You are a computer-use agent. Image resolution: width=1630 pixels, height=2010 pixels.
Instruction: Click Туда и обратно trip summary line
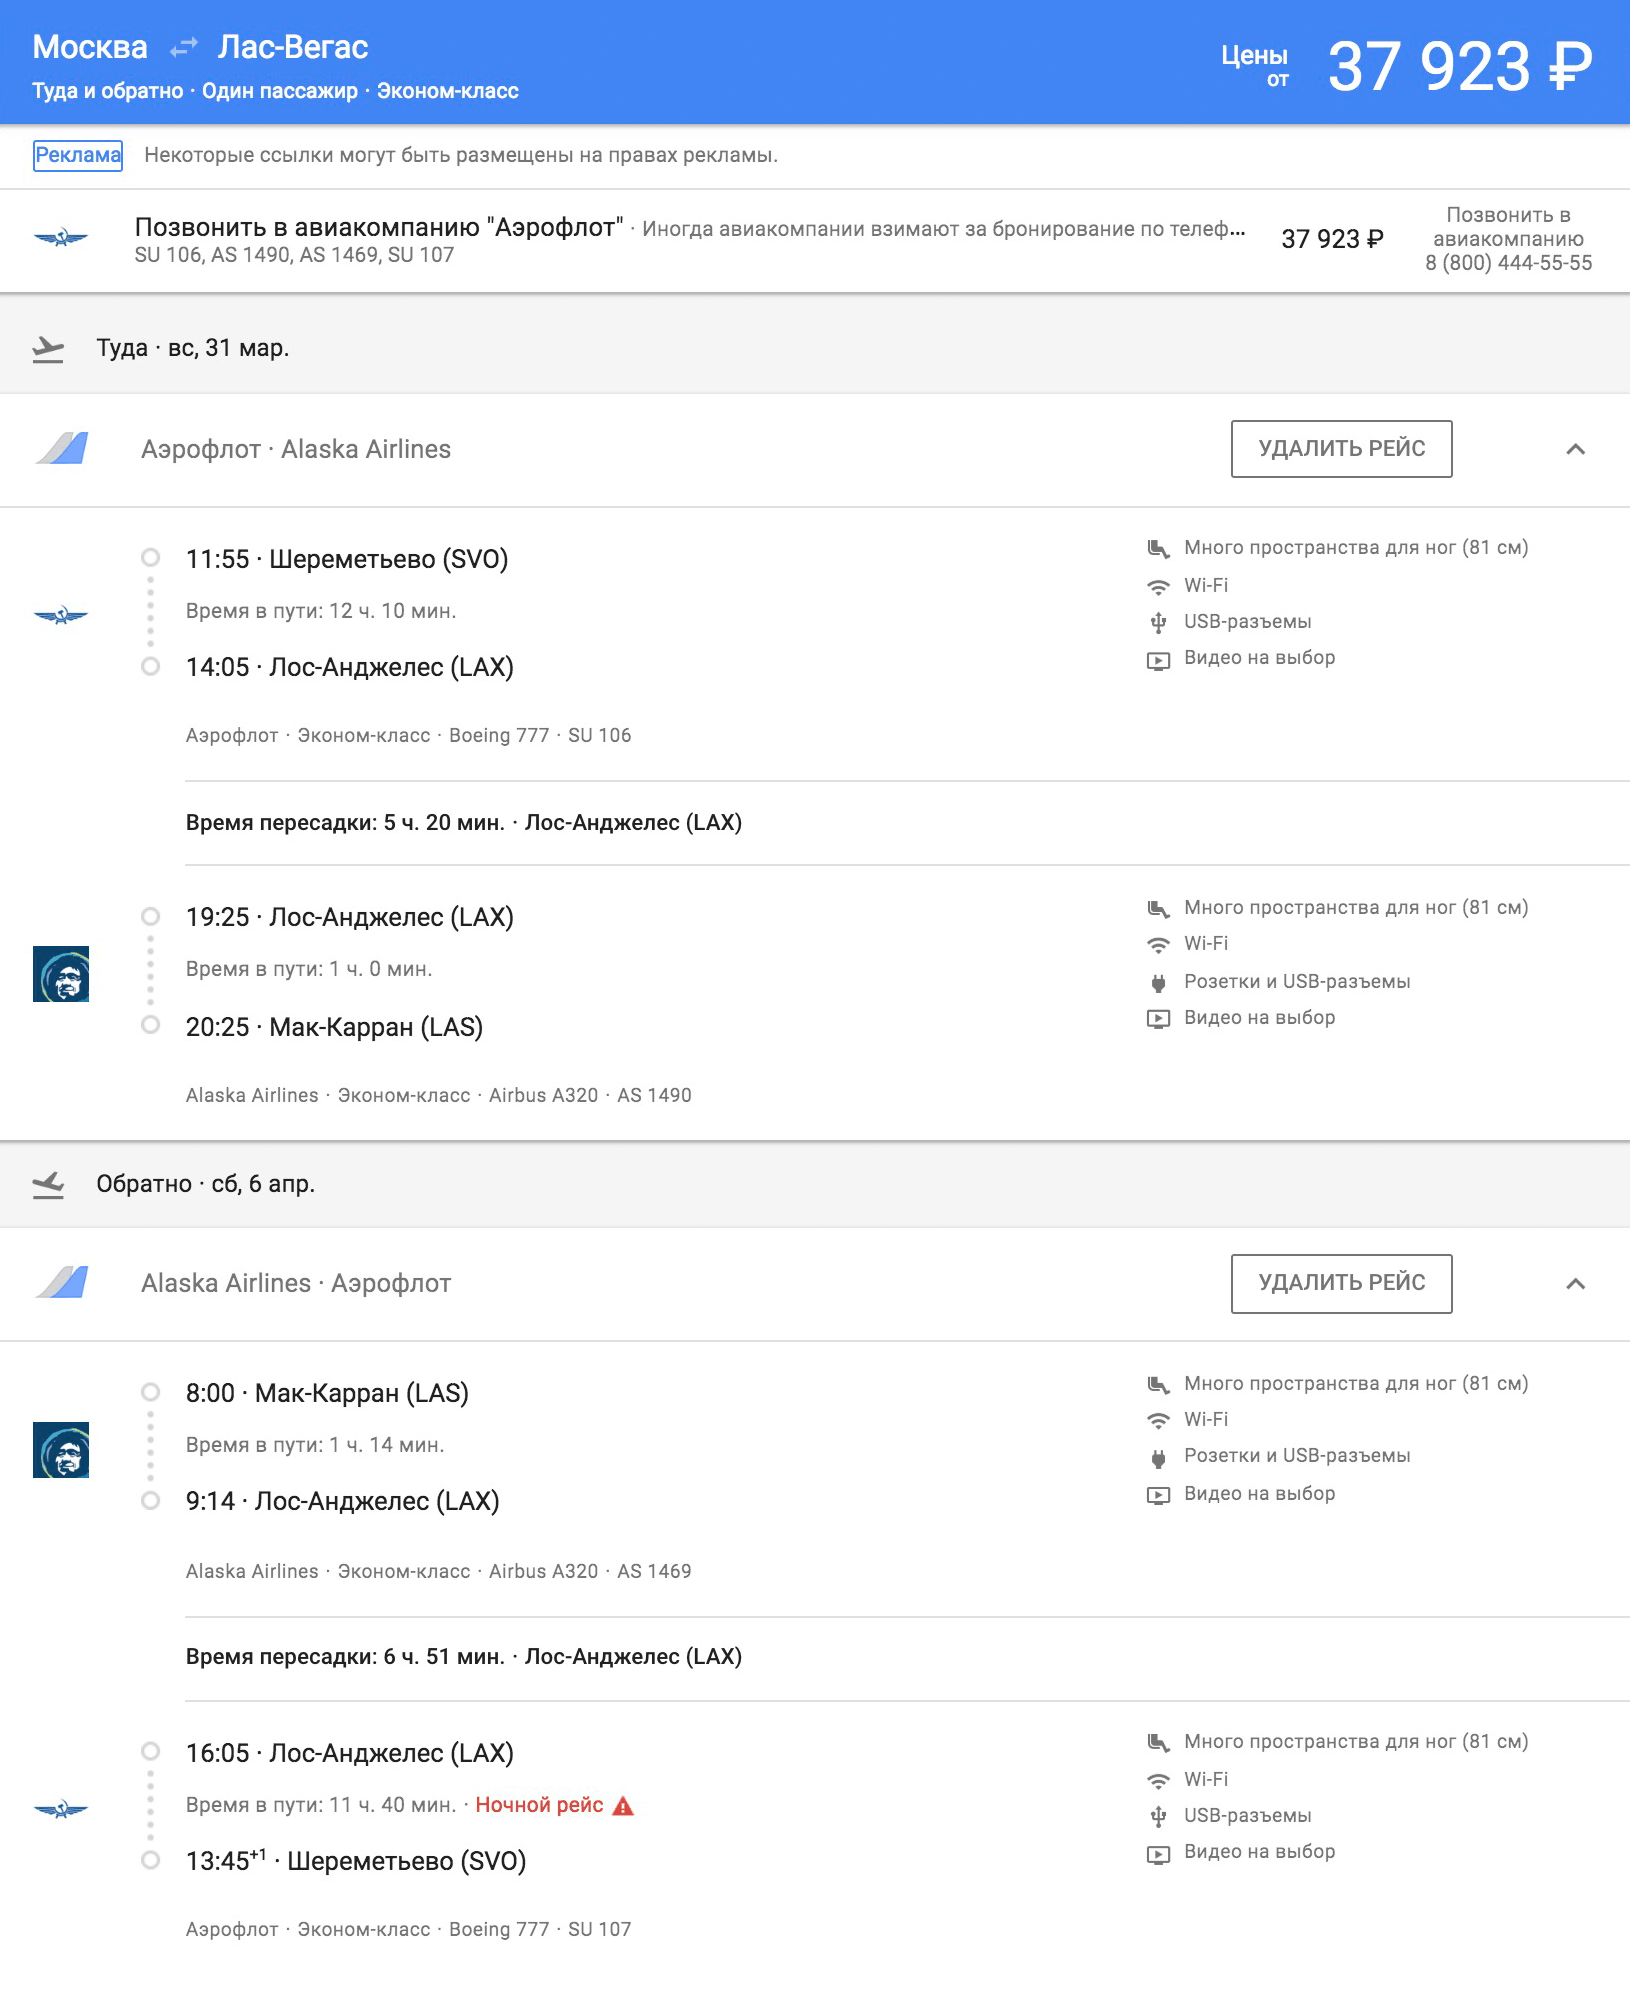point(275,91)
